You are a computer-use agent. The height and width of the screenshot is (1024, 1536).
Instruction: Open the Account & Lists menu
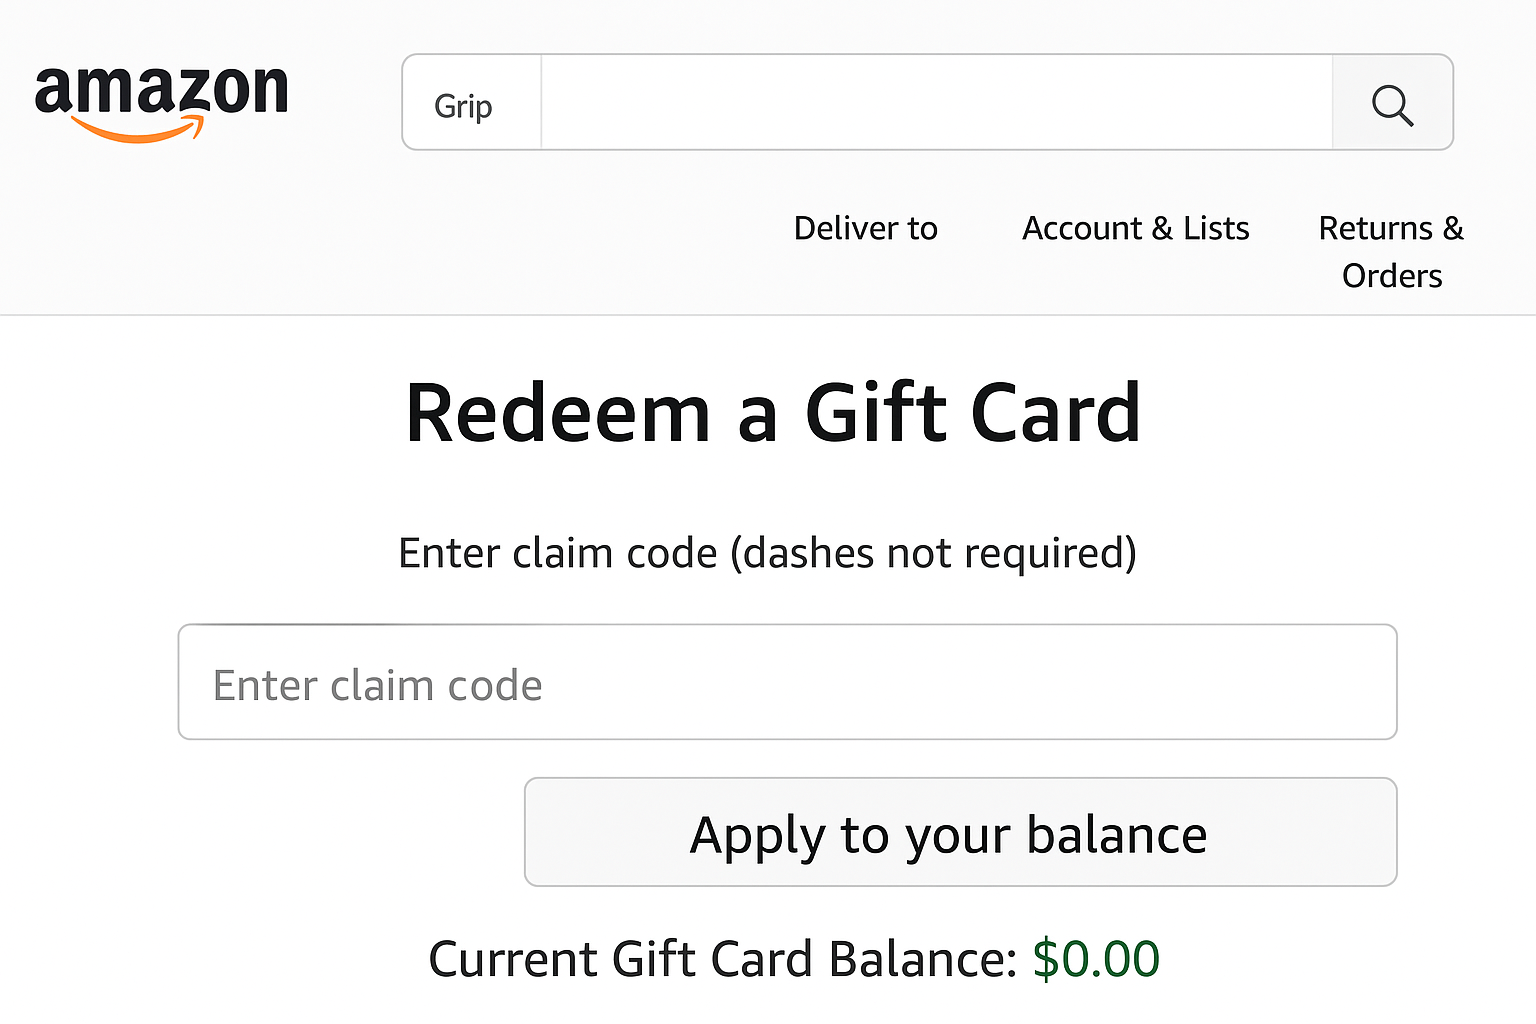point(1135,229)
